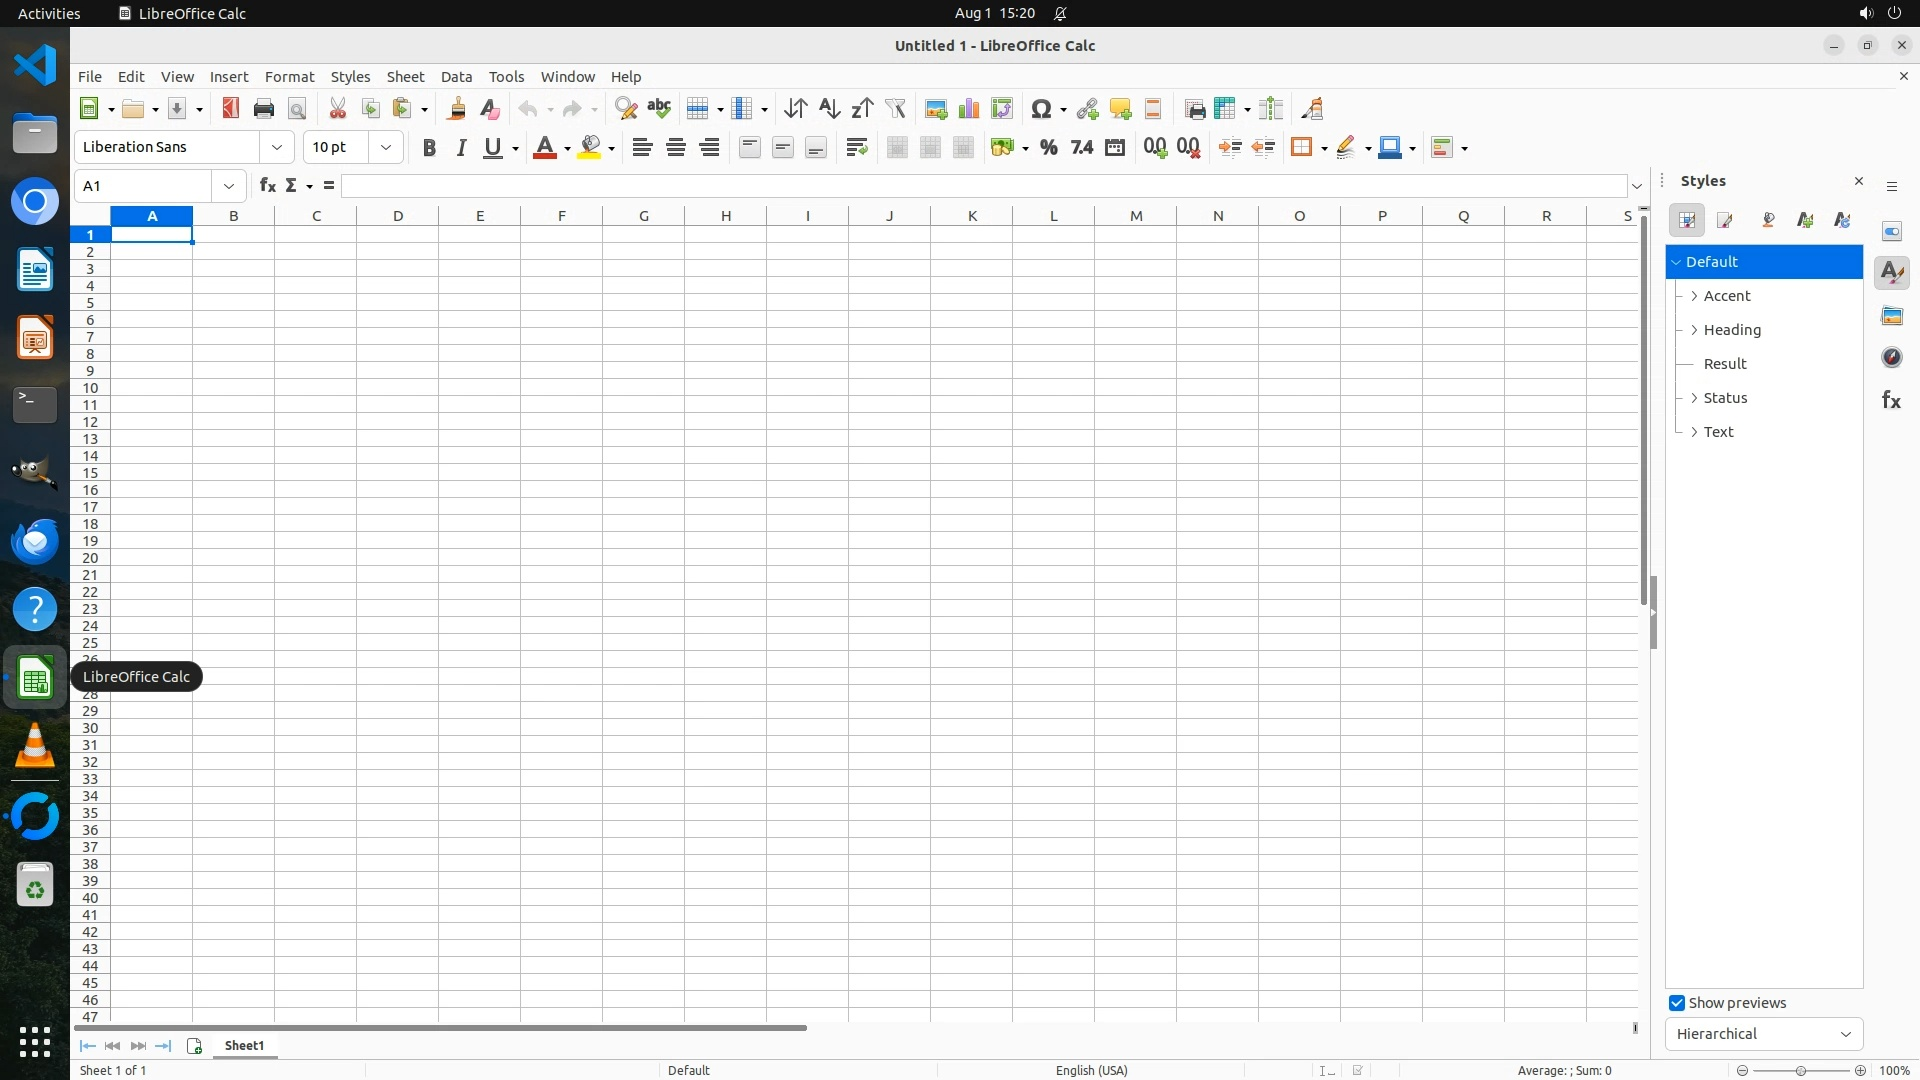Viewport: 1920px width, 1080px height.
Task: Open the Function Wizard icon
Action: pos(267,186)
